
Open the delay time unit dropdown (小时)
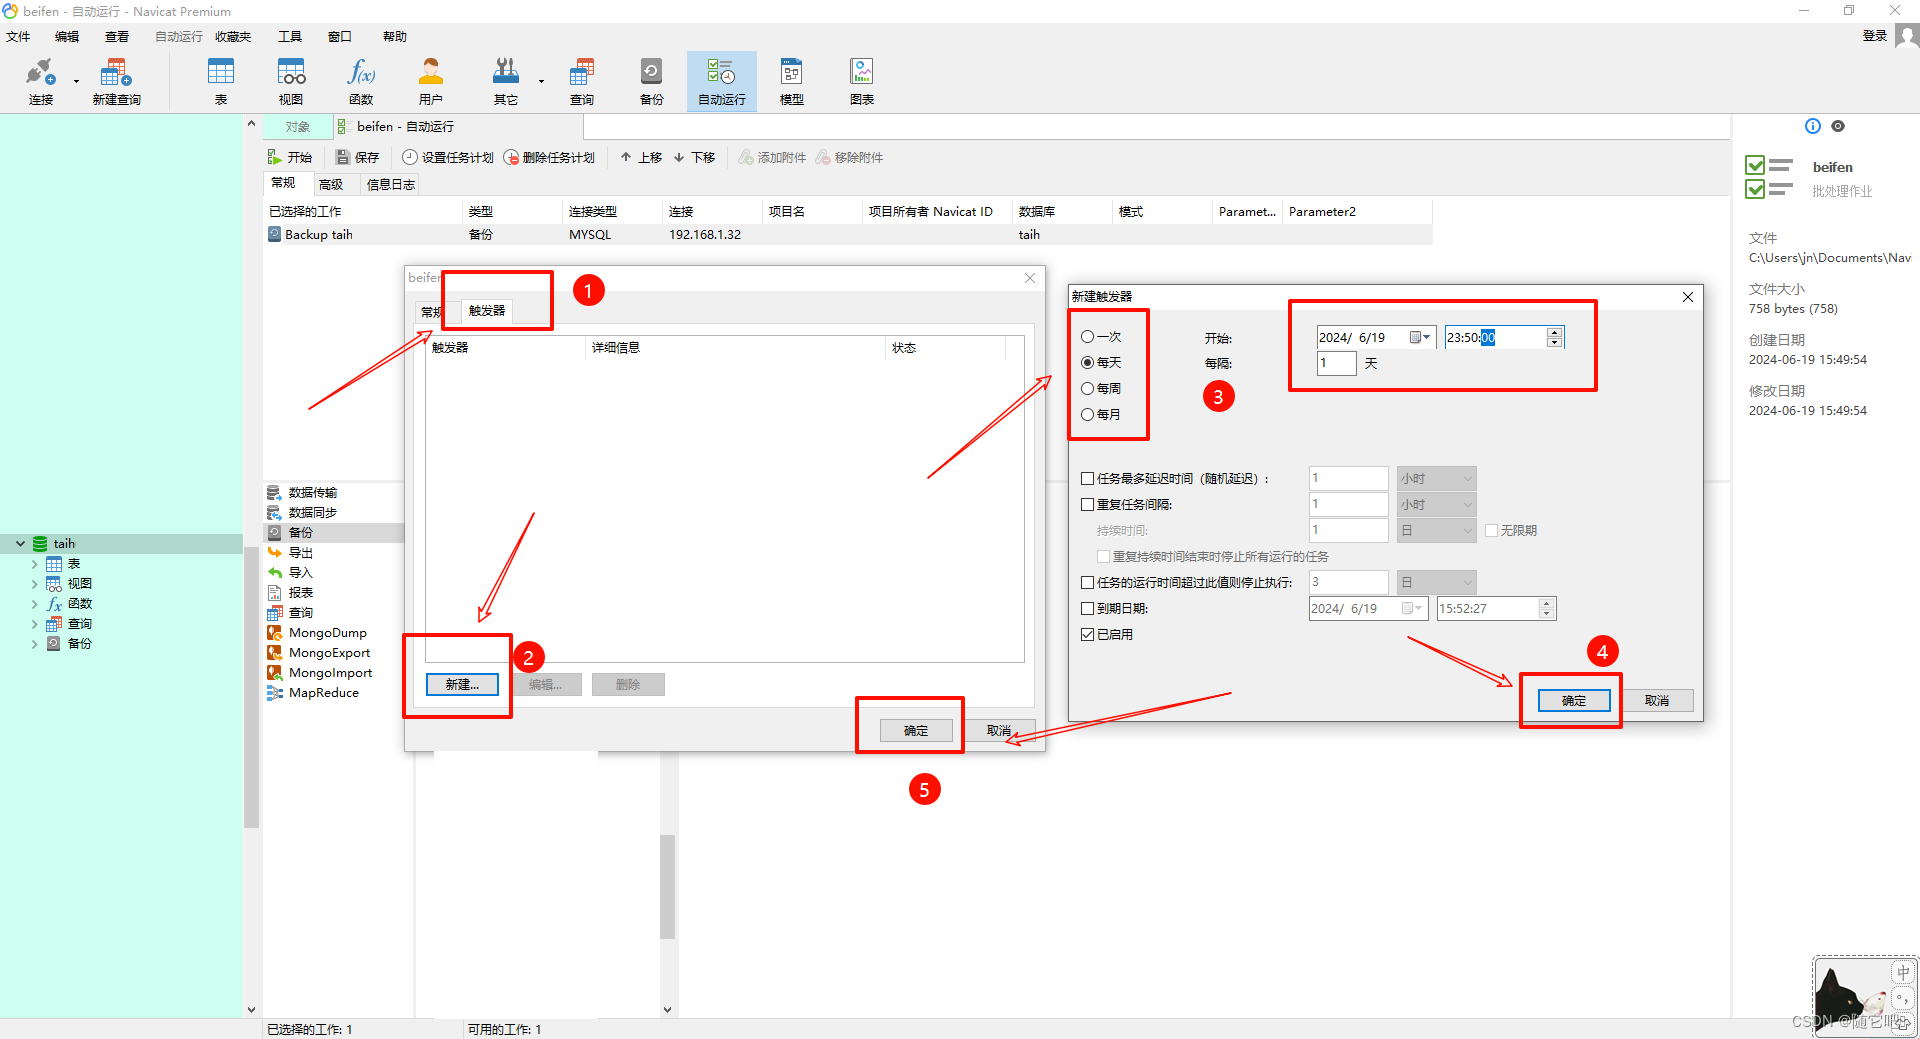point(1436,479)
